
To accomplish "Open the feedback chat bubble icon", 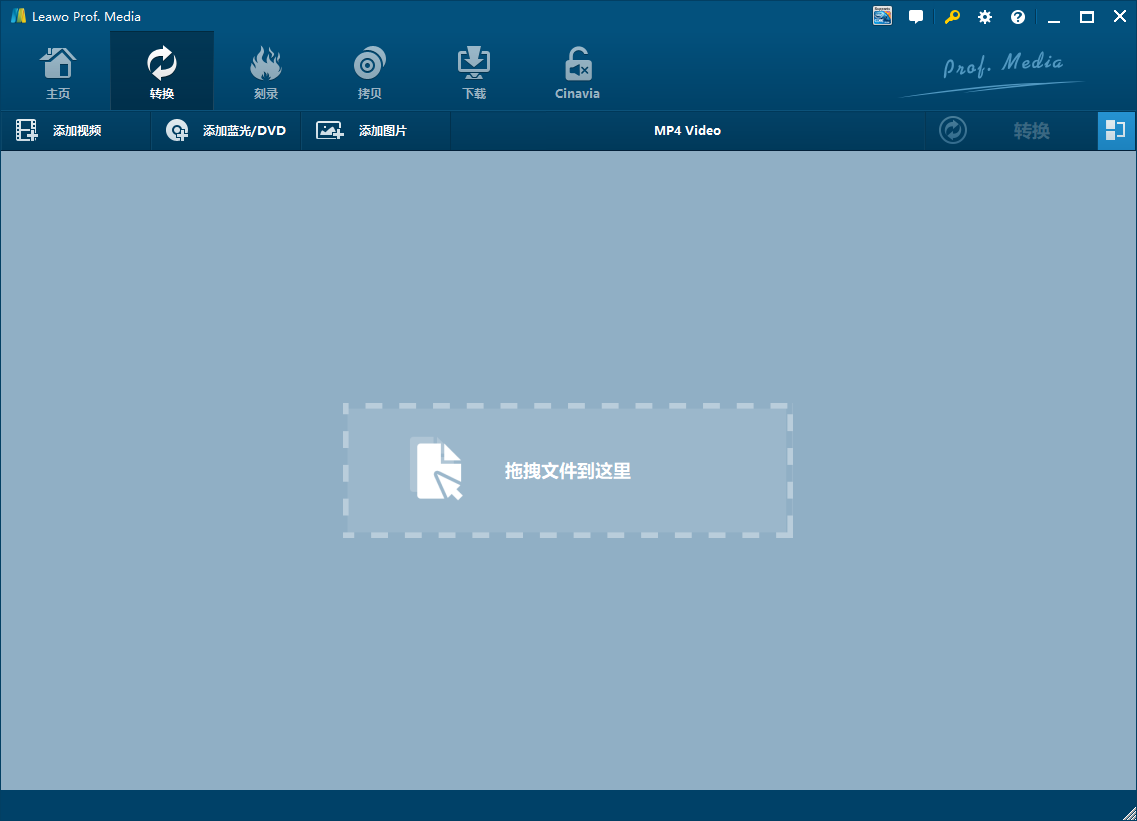I will 916,17.
